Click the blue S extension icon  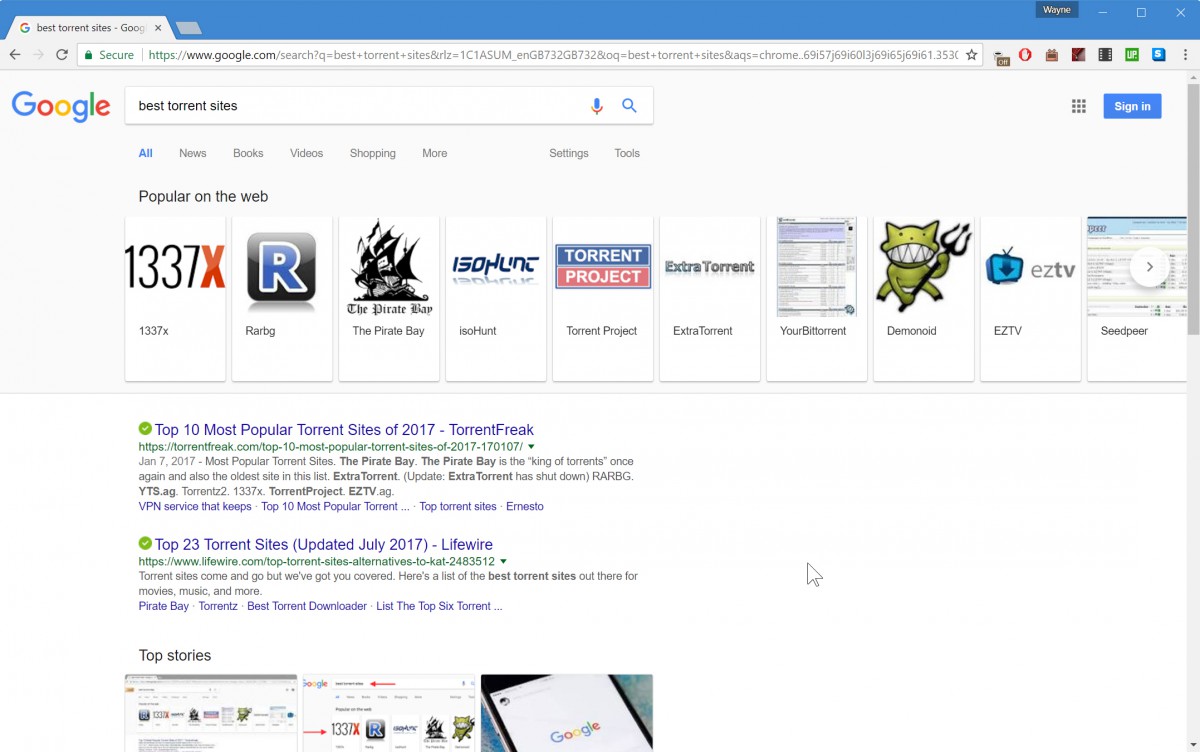pos(1158,55)
